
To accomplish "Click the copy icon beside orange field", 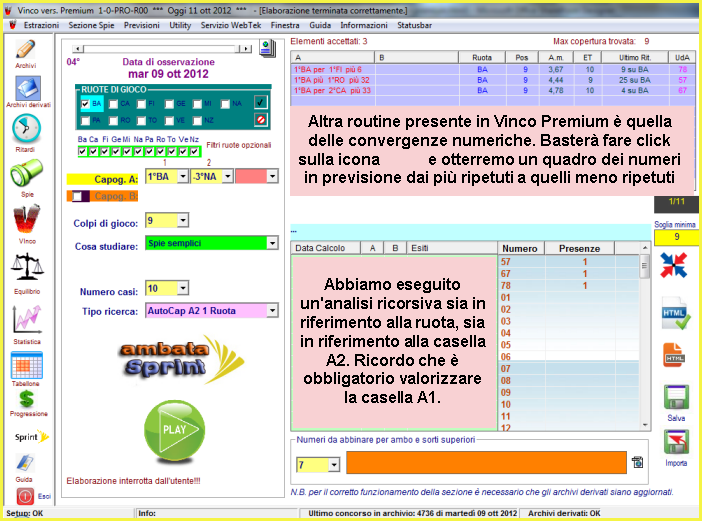I will click(638, 462).
